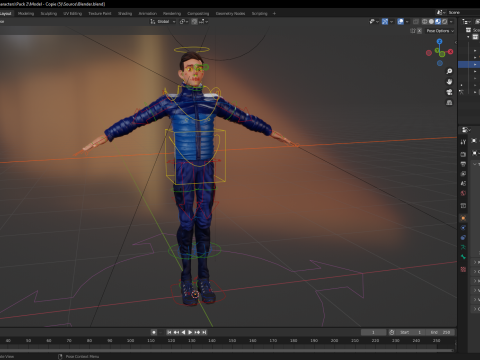
Task: Collapse the viewport sidebar arrow
Action: tap(455, 42)
